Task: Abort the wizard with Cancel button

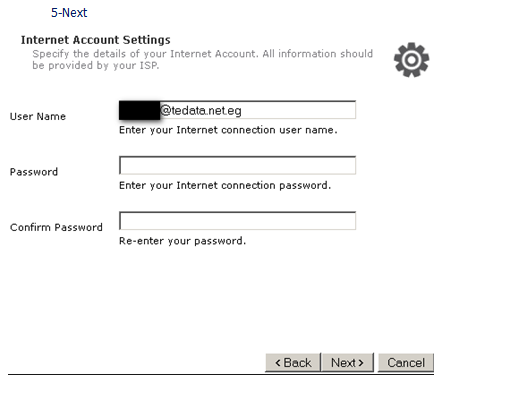Action: (406, 362)
